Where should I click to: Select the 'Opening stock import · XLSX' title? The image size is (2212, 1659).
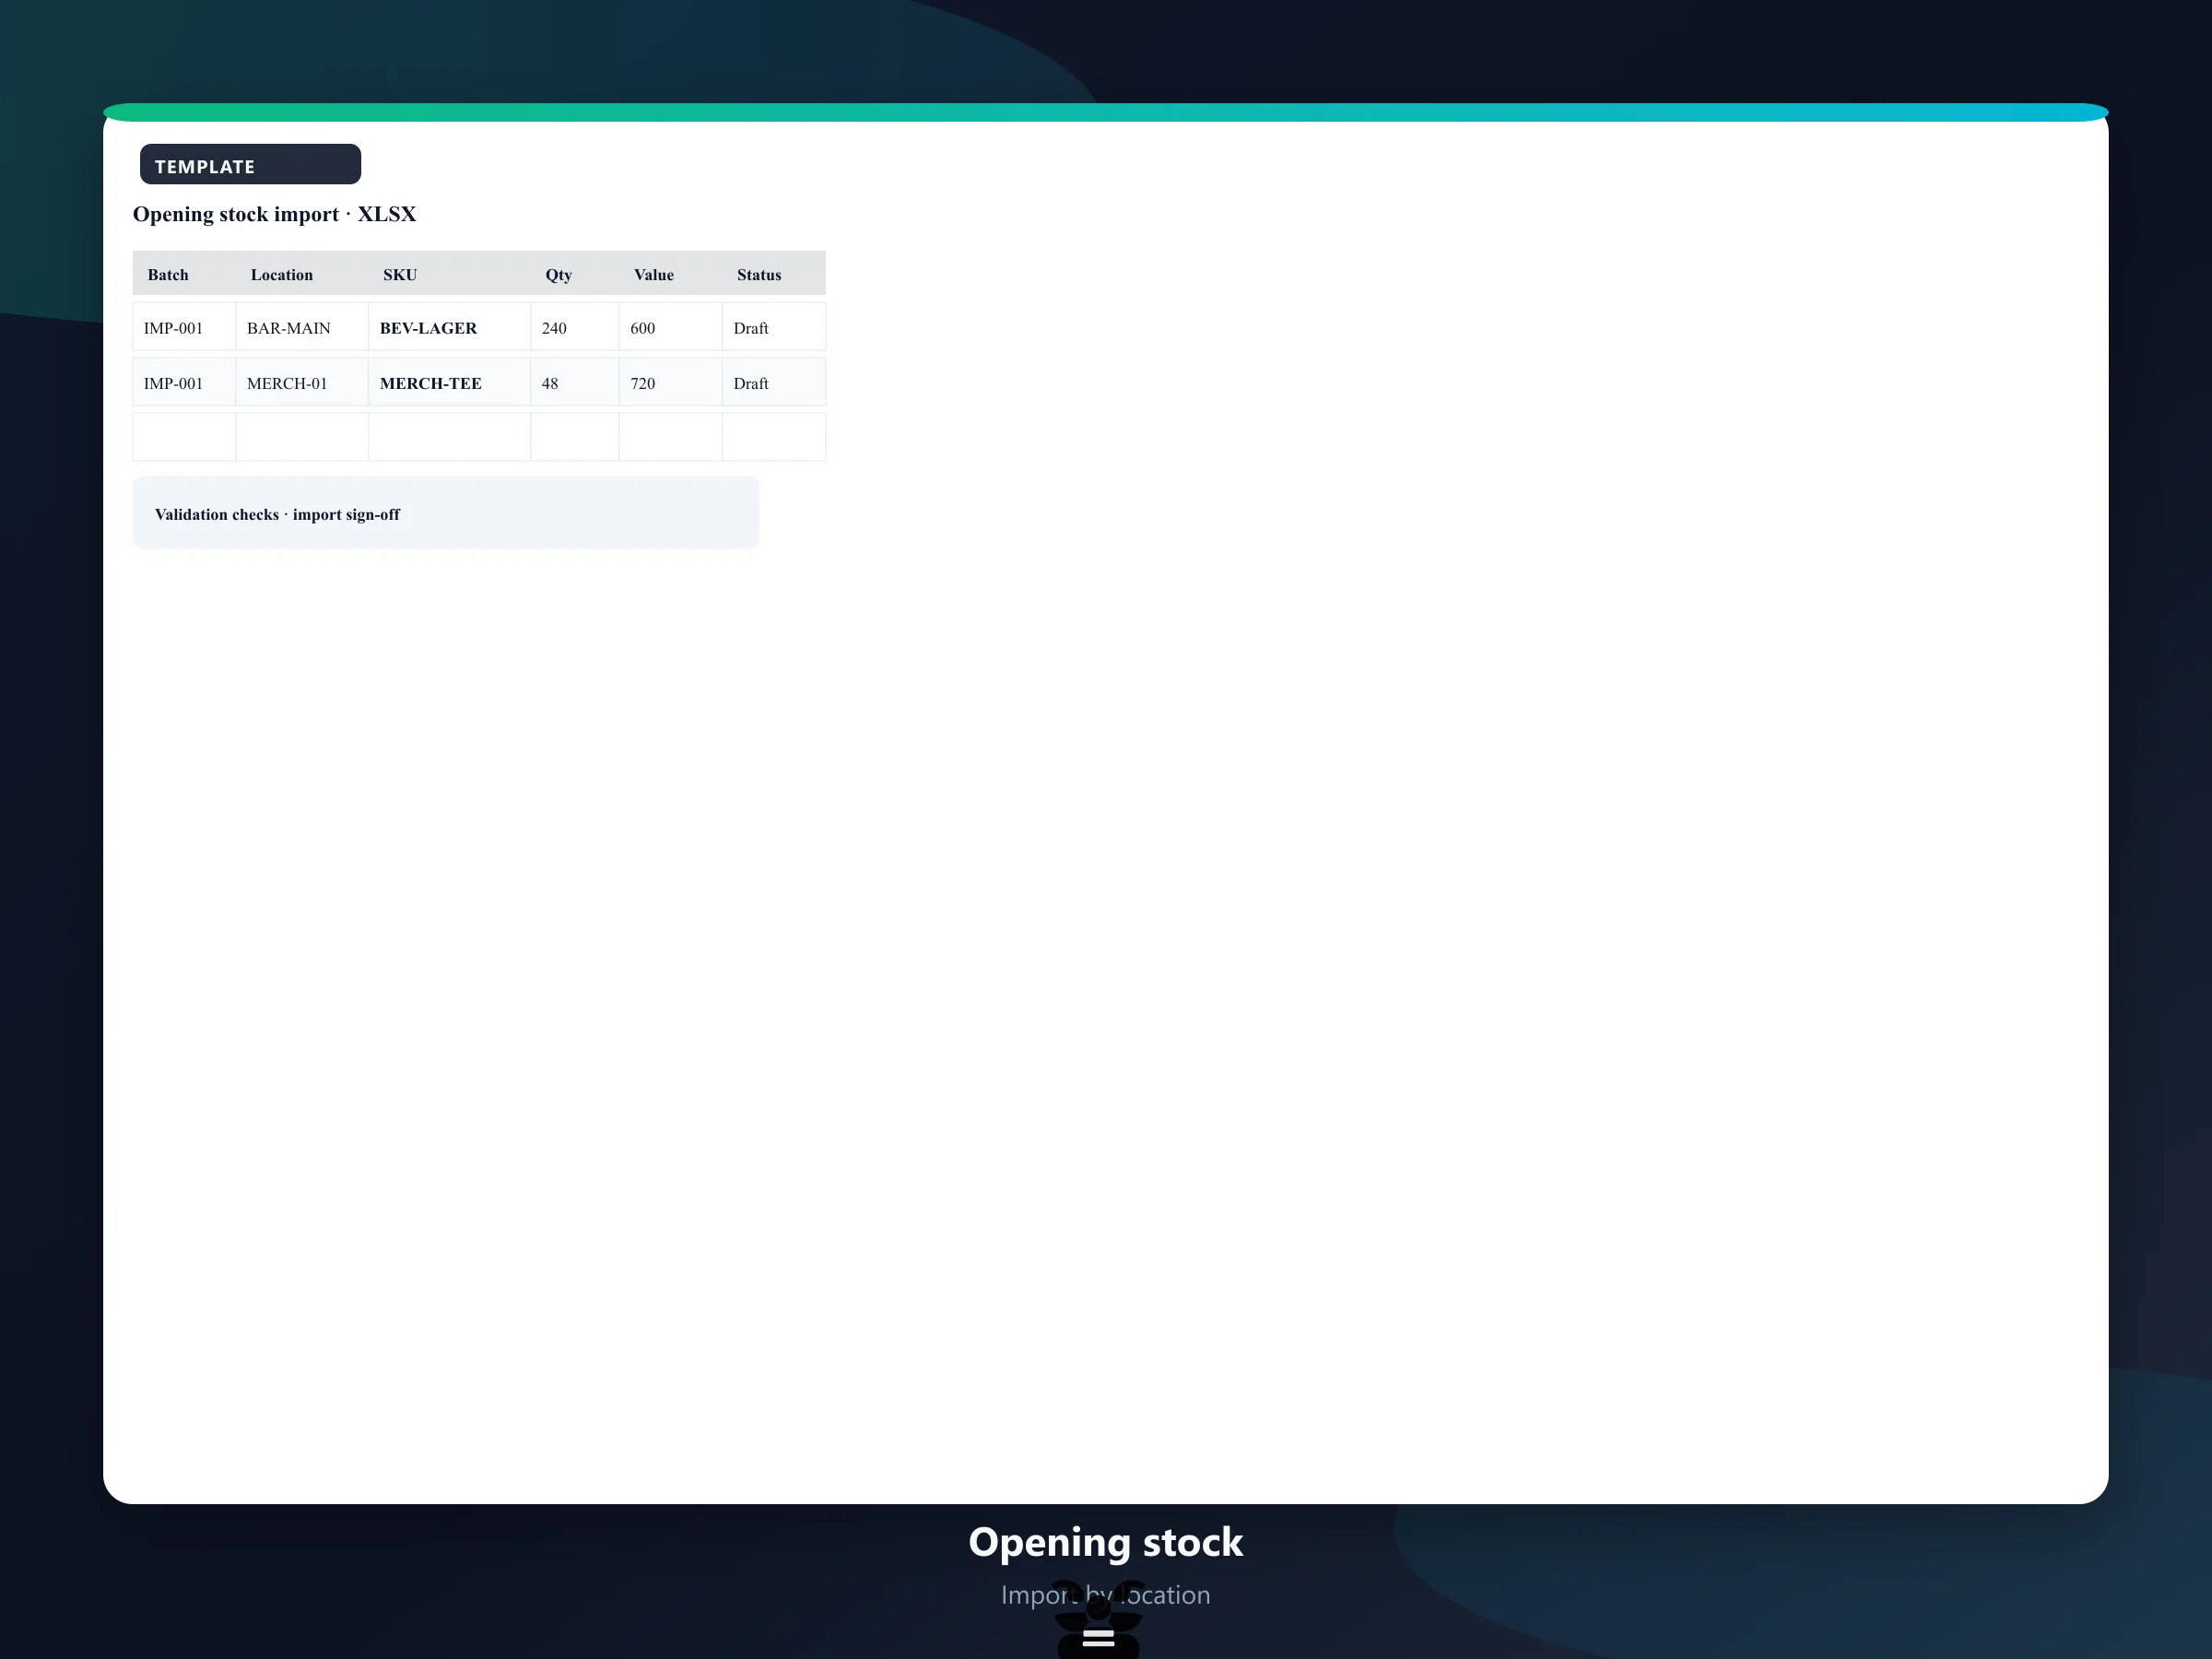click(x=274, y=214)
